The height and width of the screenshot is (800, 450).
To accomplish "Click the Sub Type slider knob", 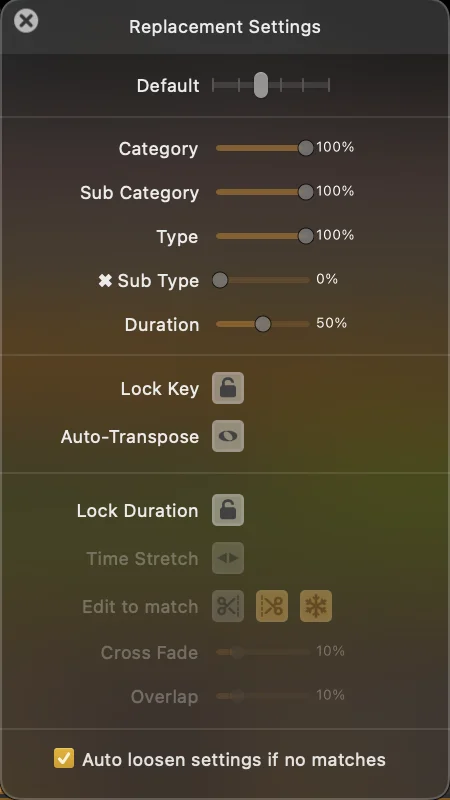I will pos(220,280).
